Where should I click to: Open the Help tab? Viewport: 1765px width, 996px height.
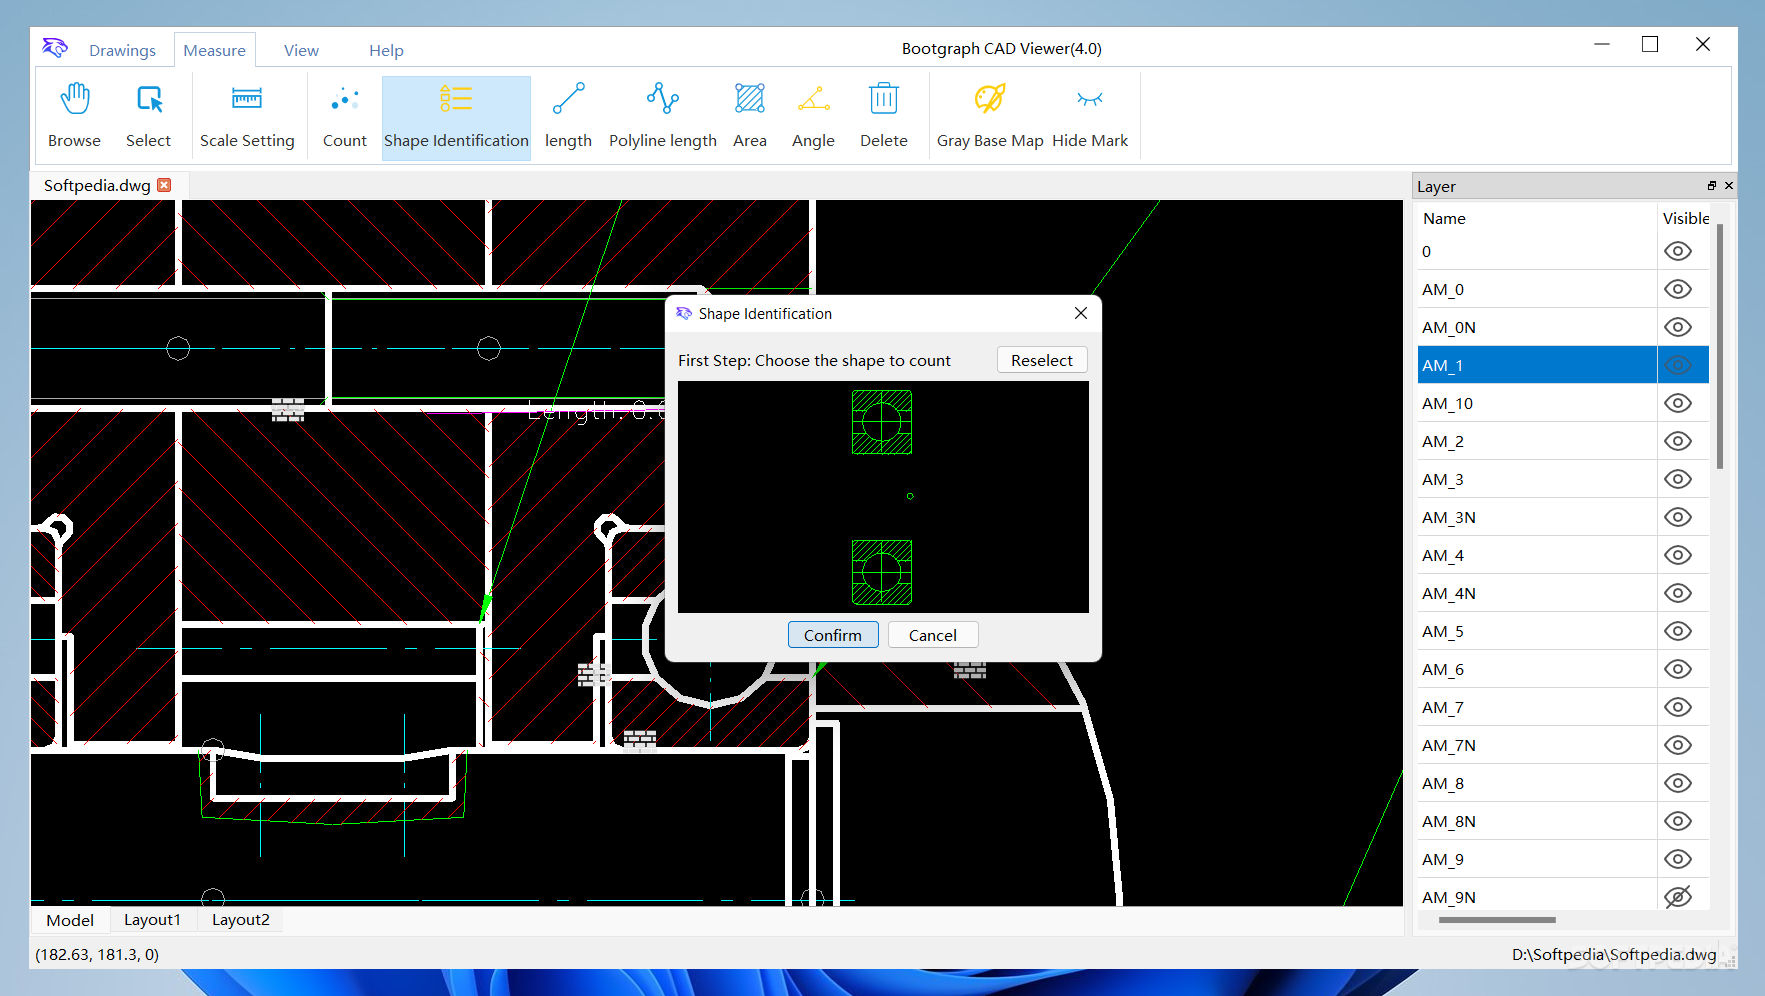tap(386, 50)
